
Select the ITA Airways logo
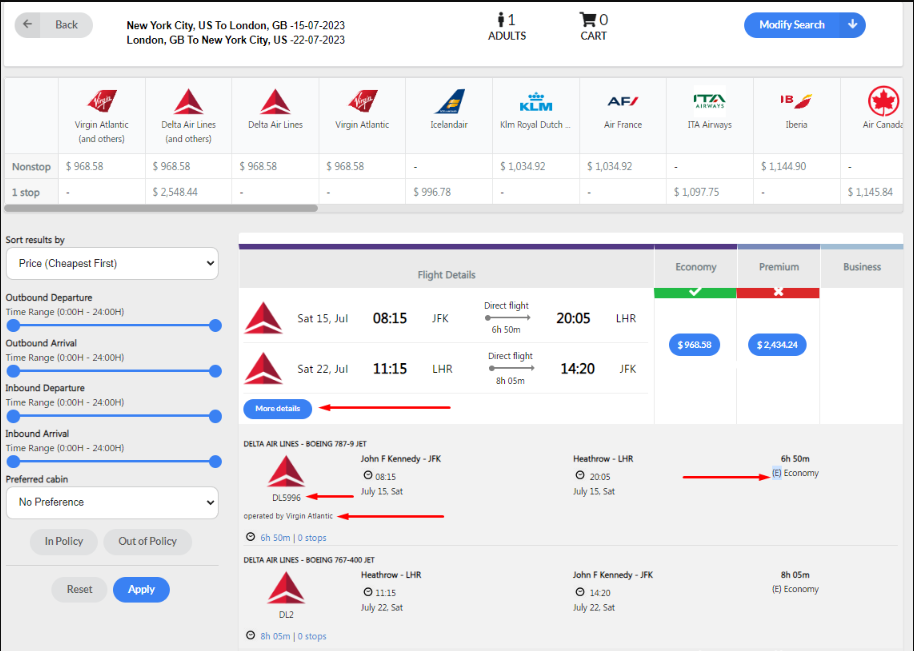coord(709,101)
